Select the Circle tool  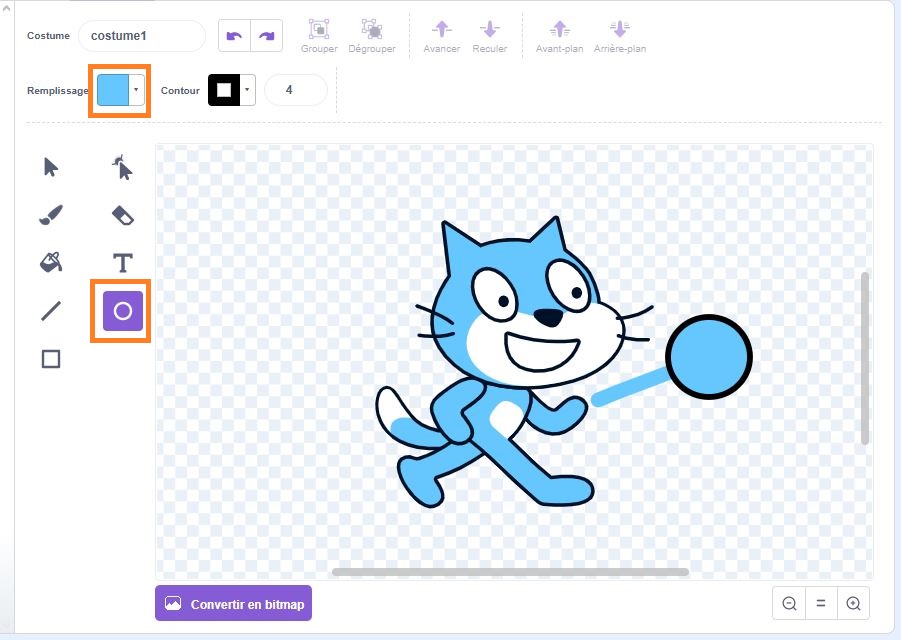tap(122, 311)
